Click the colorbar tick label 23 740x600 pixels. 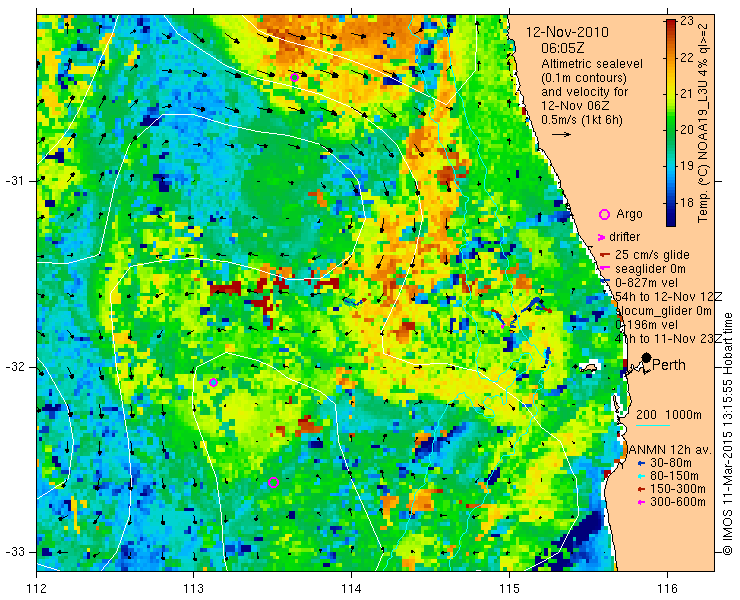687,21
